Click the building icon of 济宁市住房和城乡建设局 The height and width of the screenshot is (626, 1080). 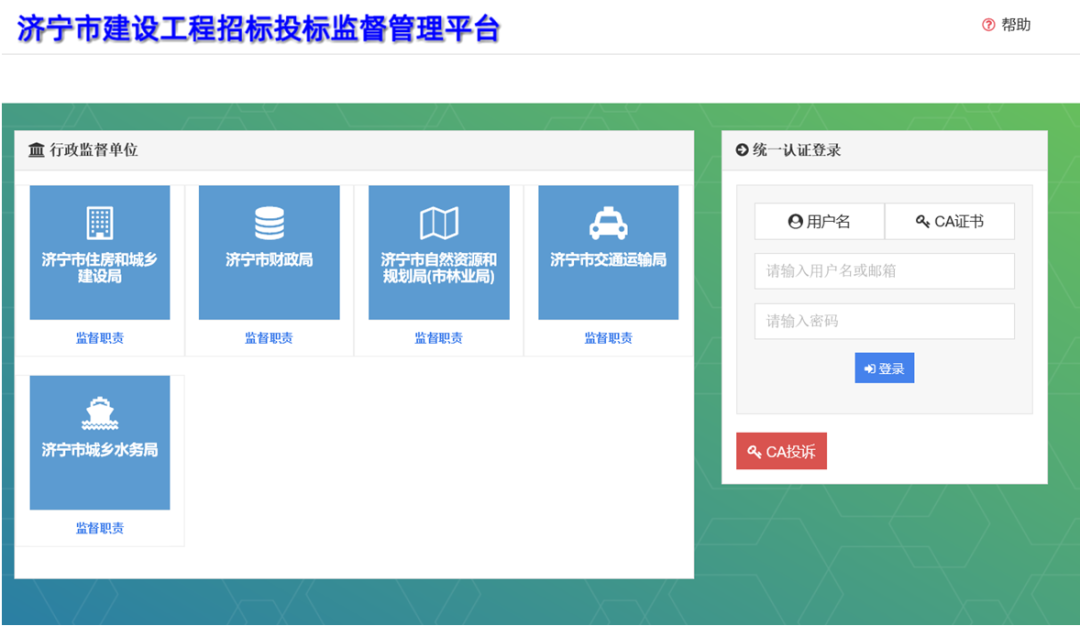100,222
